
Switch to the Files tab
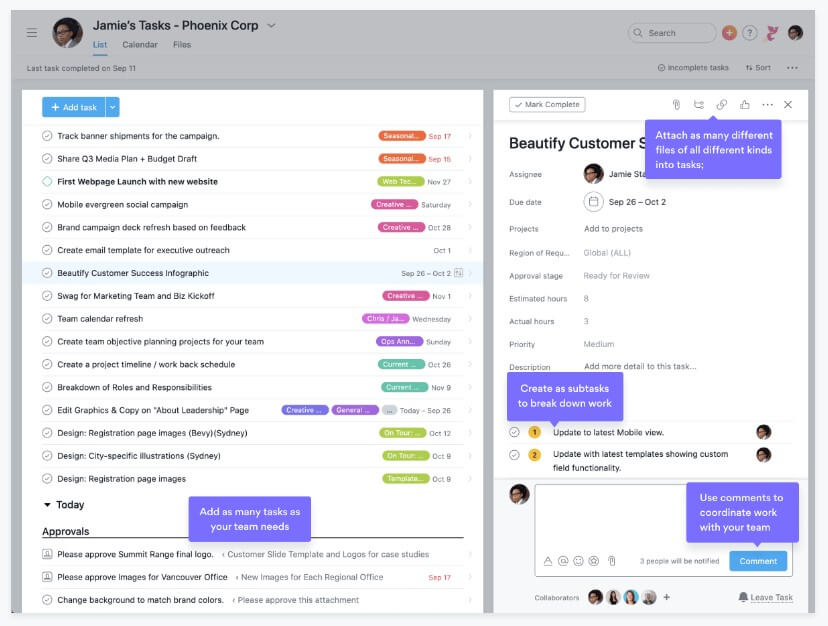(182, 44)
